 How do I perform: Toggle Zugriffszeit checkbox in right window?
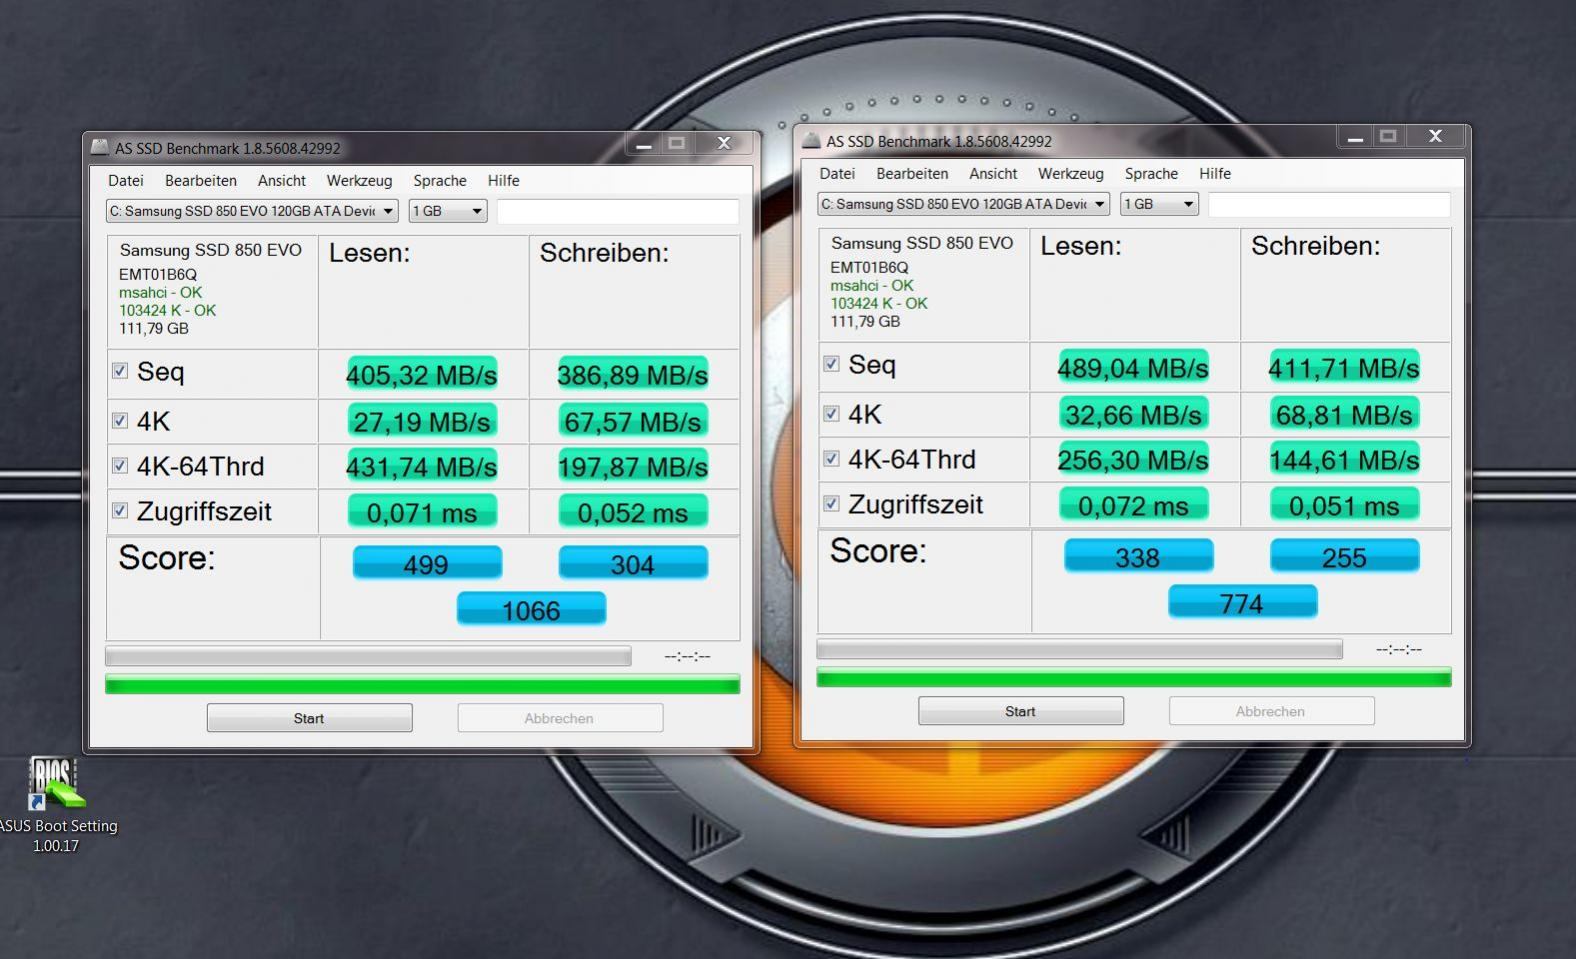coord(831,503)
